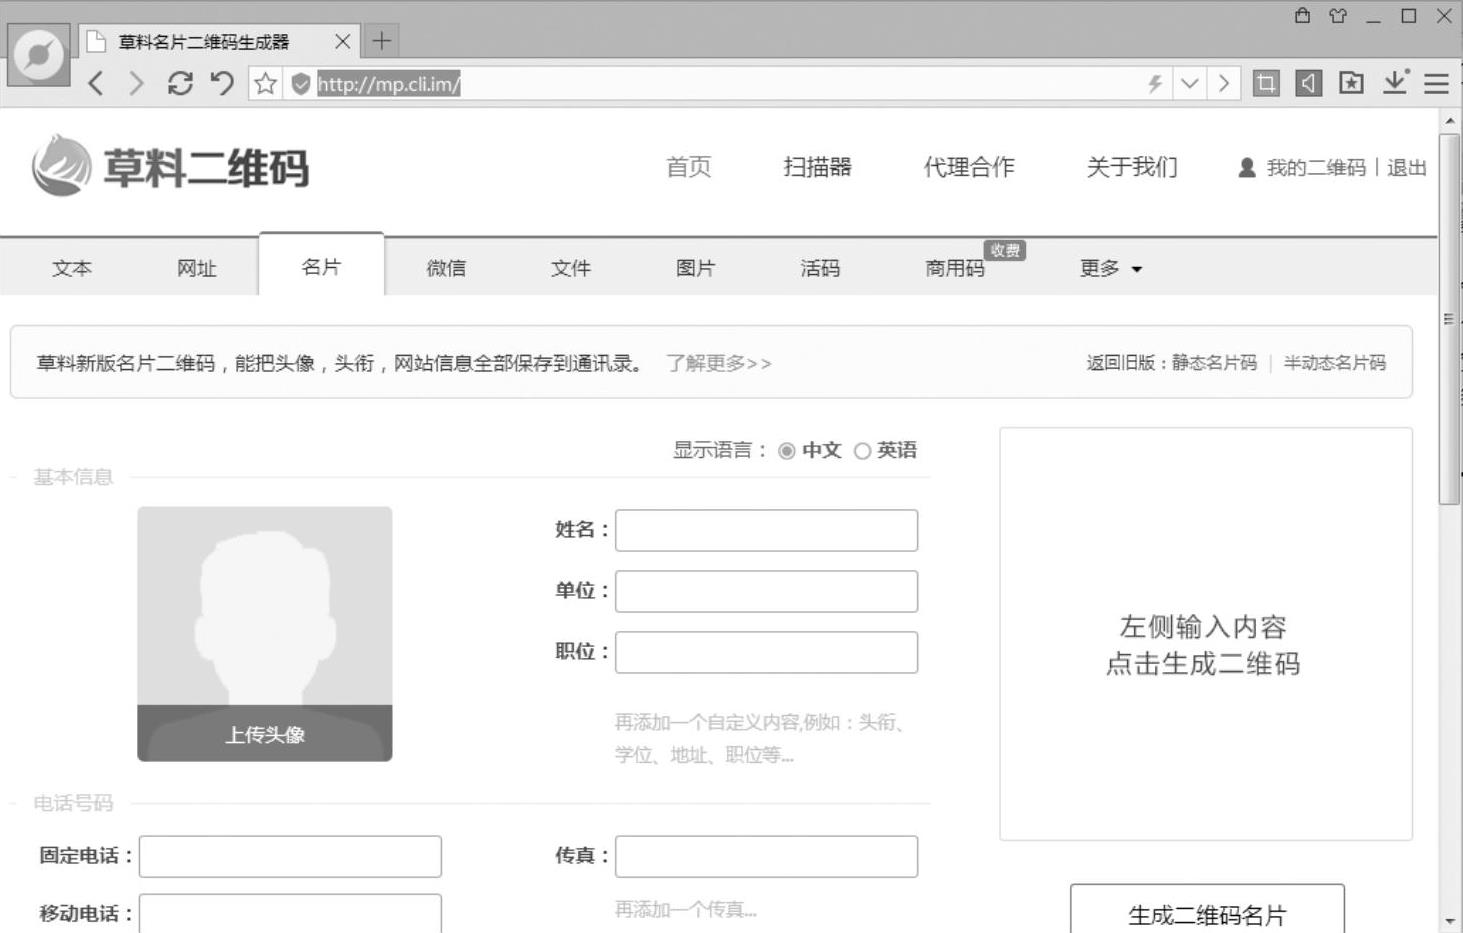Click the 退出 logout link
Viewport: 1463px width, 933px height.
point(1407,168)
